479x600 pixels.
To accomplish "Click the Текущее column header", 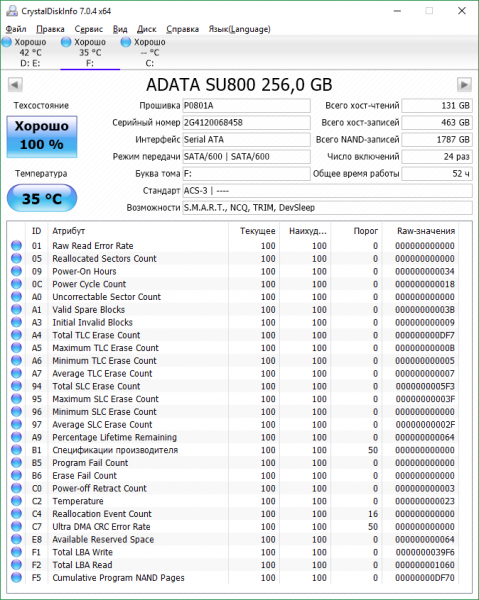I will [x=253, y=231].
